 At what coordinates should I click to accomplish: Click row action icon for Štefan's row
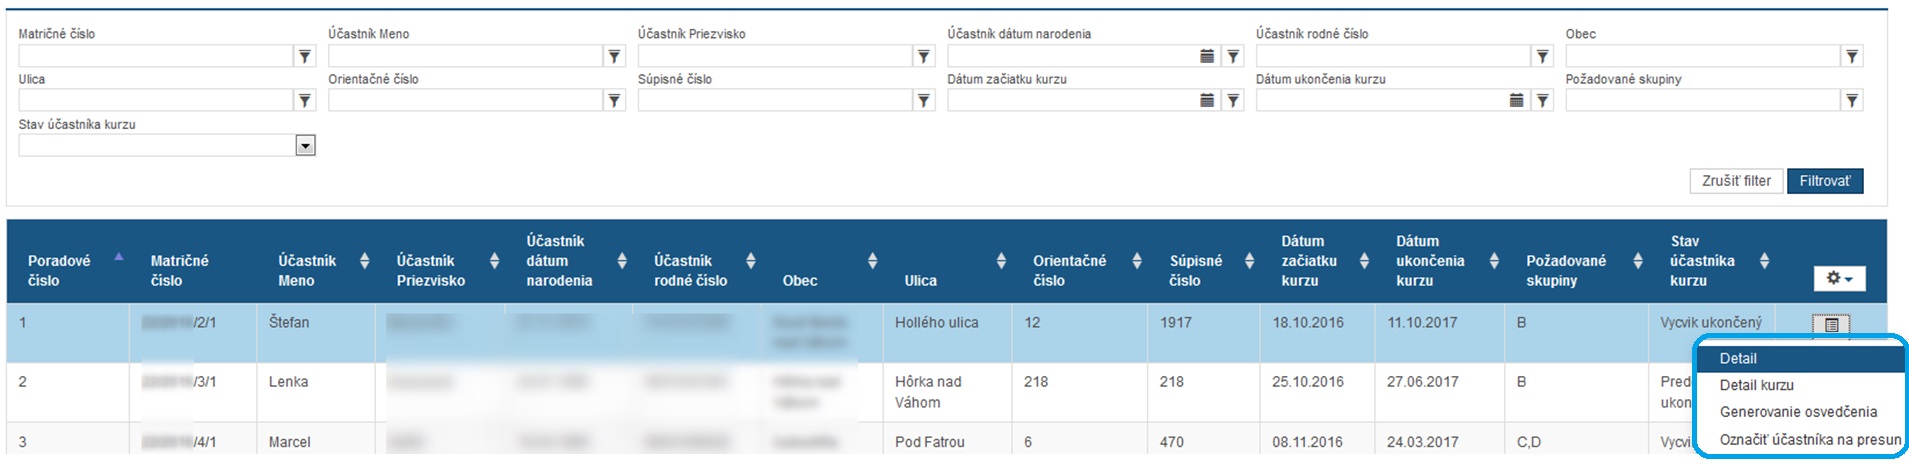(x=1830, y=324)
